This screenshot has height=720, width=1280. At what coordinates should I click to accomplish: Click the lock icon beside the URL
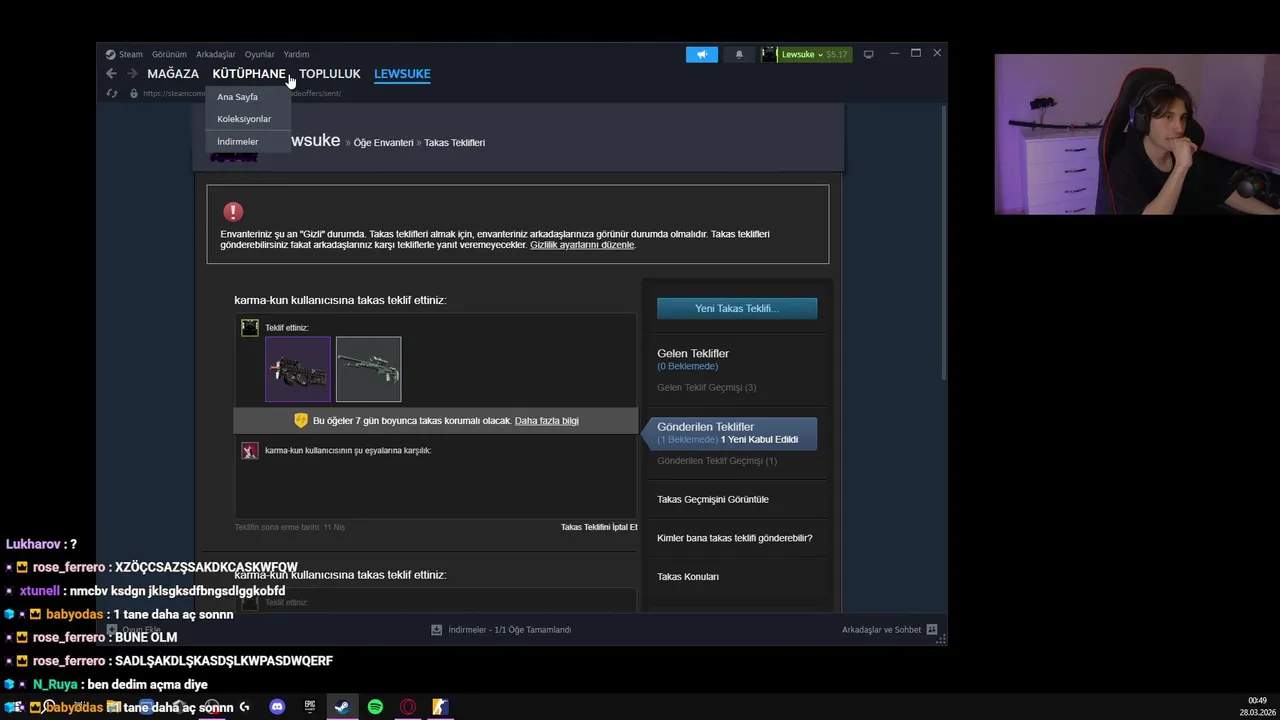[134, 93]
